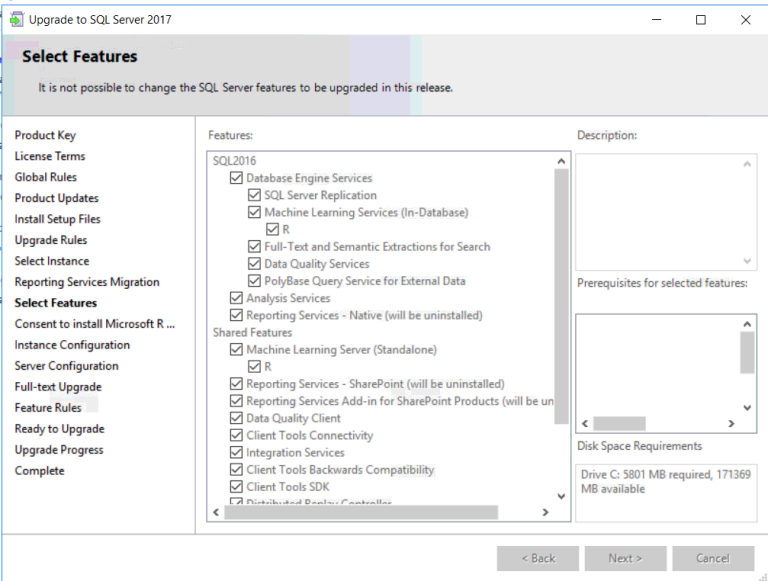The image size is (768, 581).
Task: Select Machine Learning Server (Standalone) item
Action: point(341,350)
